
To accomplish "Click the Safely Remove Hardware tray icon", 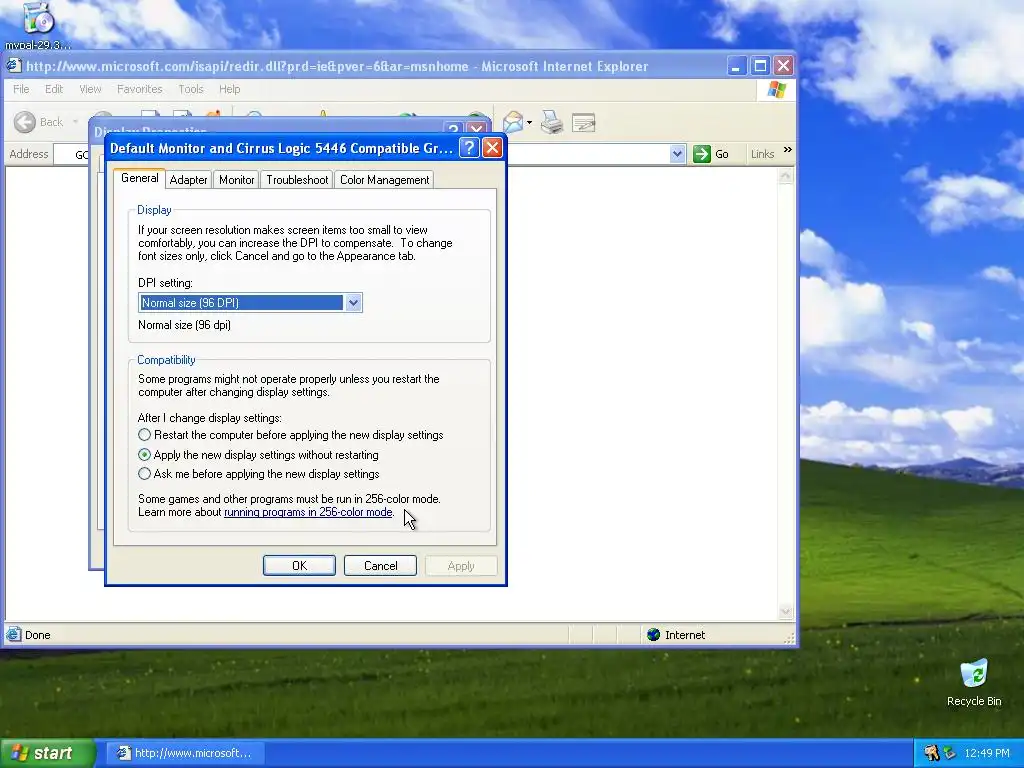I will [x=950, y=753].
